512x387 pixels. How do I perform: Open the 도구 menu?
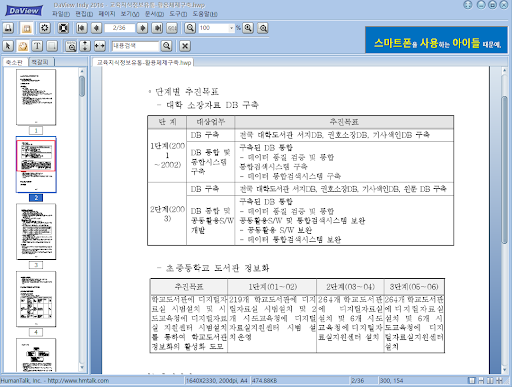click(178, 14)
